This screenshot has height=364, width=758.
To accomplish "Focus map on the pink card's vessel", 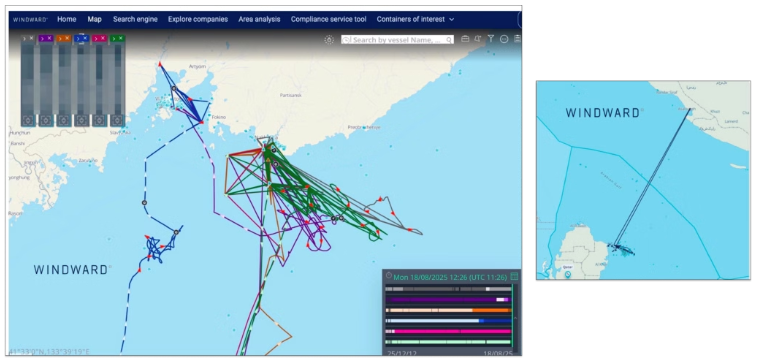I will (99, 120).
